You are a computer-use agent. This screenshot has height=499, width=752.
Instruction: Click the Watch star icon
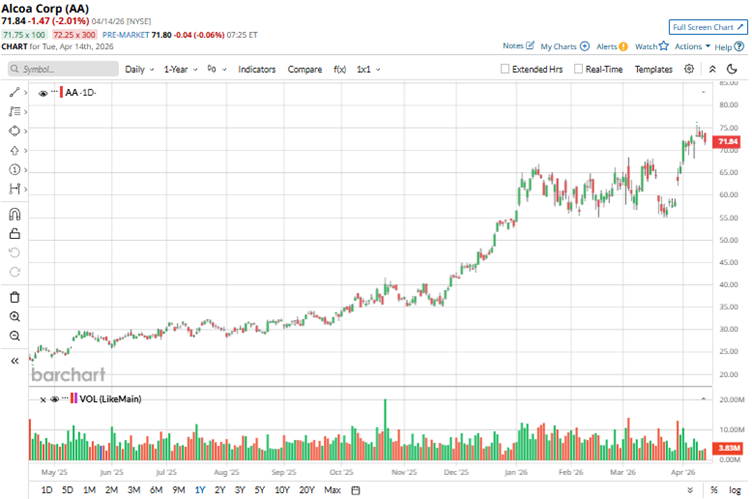[663, 46]
